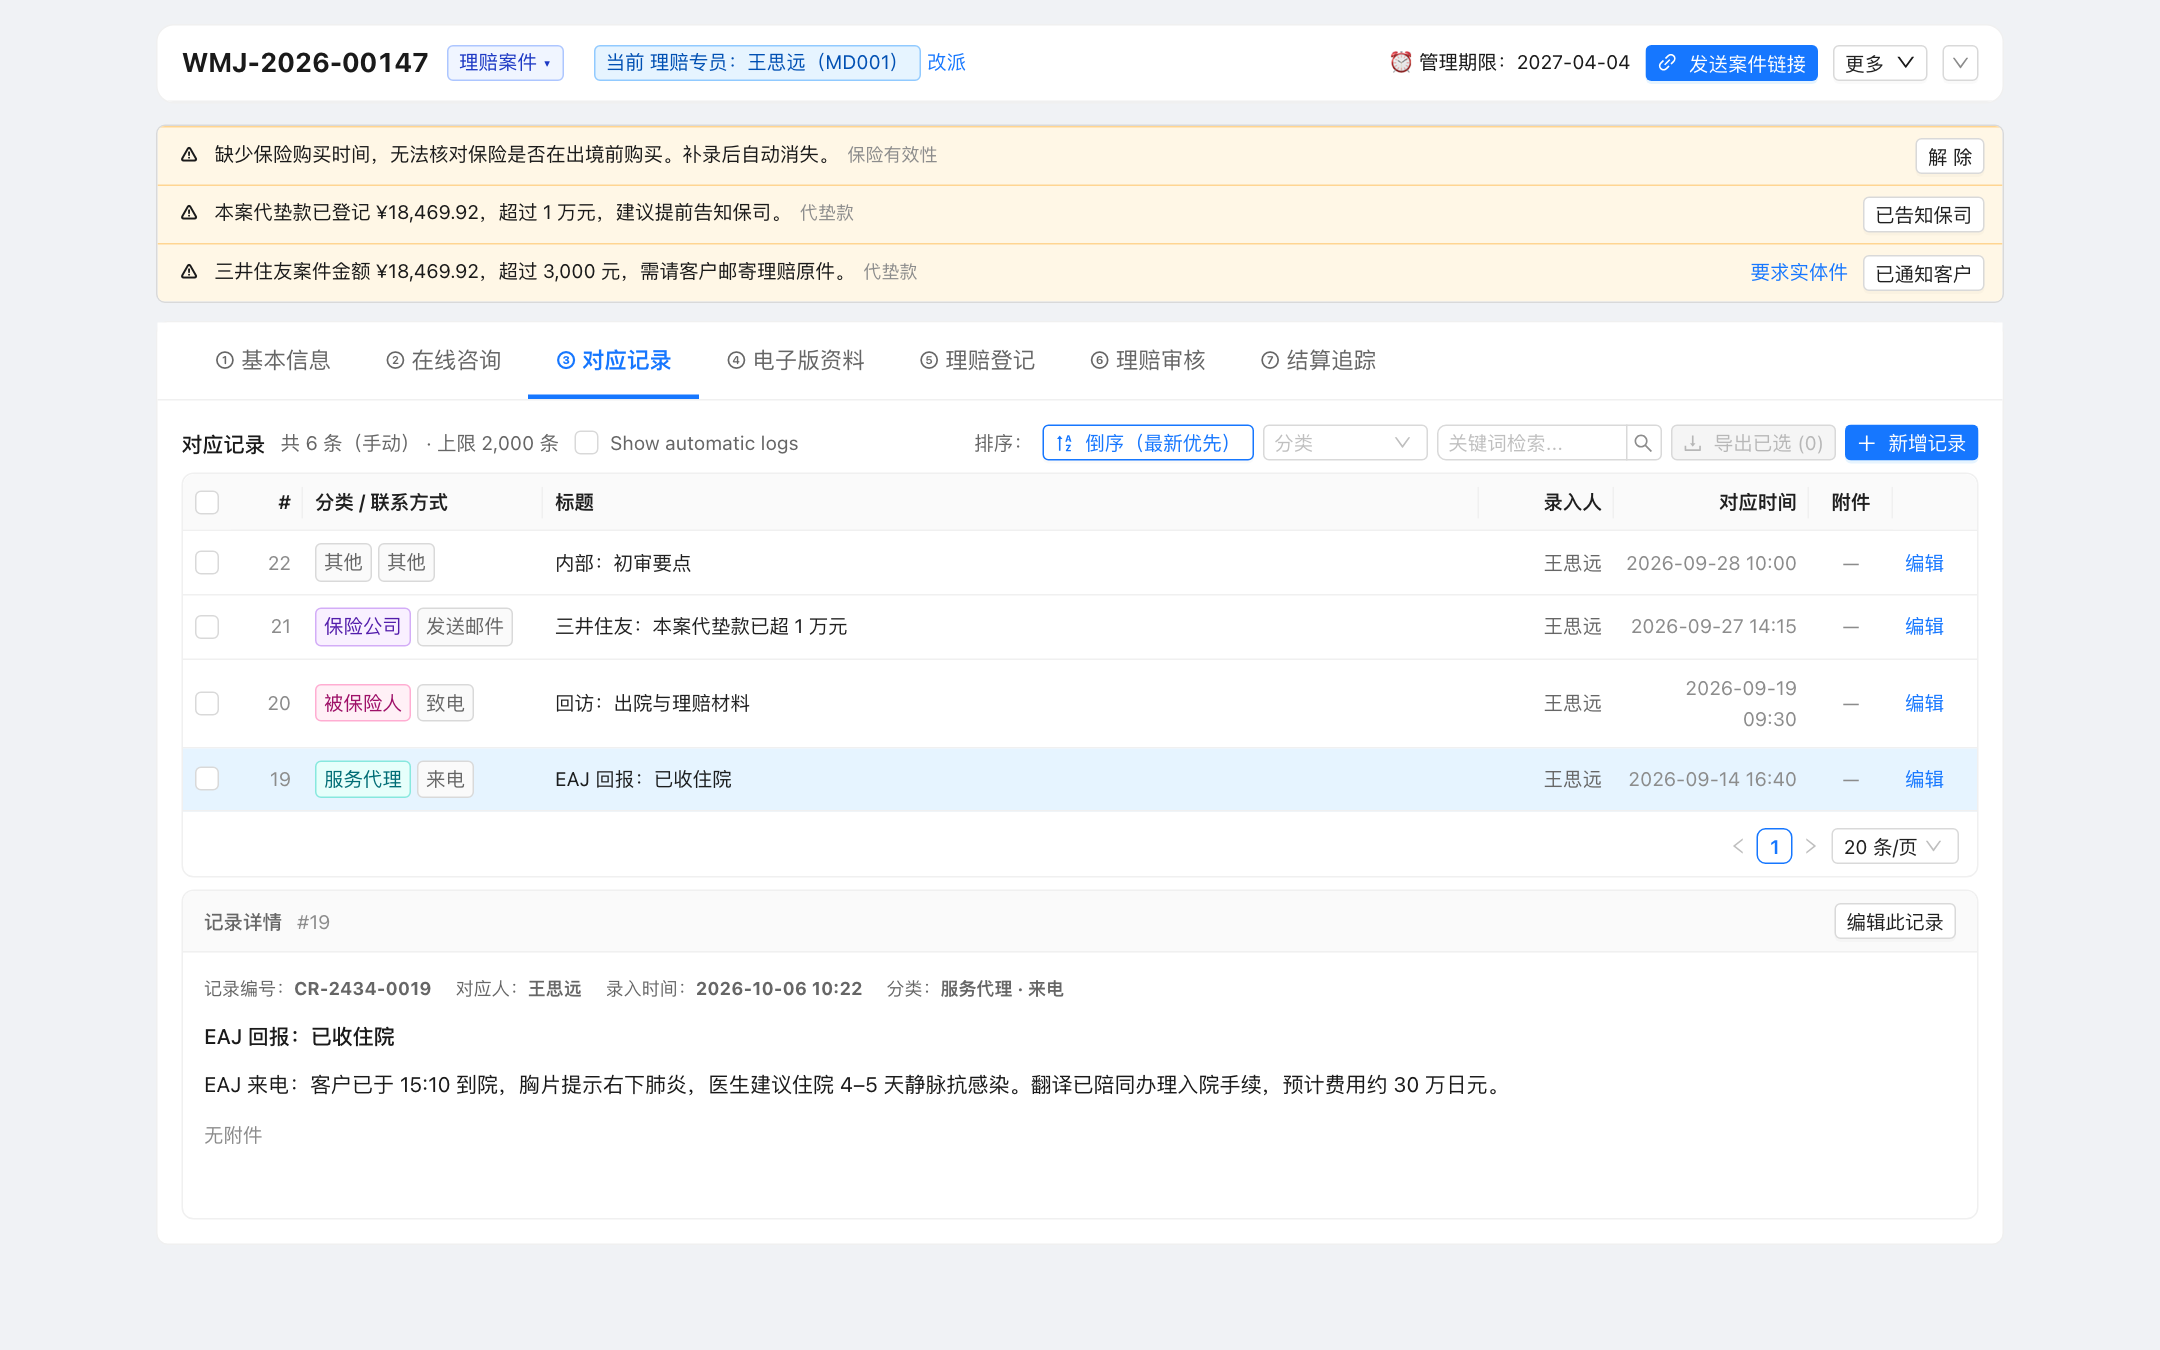This screenshot has height=1350, width=2160.
Task: Click the 要求实体件 link
Action: [1798, 272]
